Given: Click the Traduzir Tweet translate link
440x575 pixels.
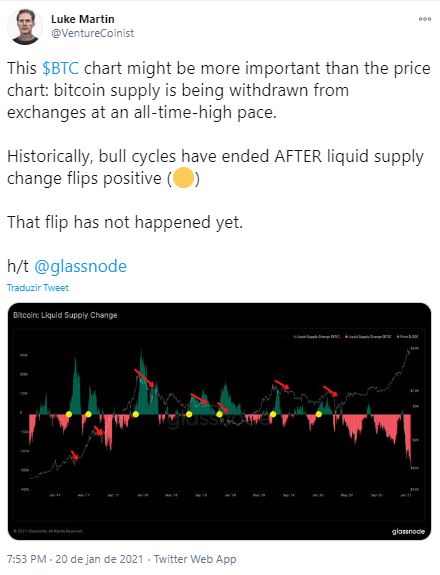Looking at the screenshot, I should point(38,288).
